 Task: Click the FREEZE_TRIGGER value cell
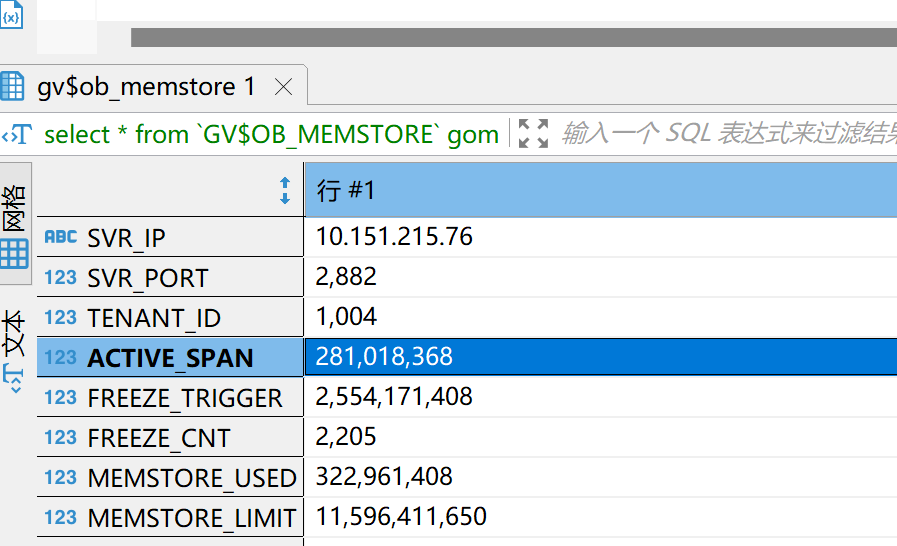pos(394,397)
